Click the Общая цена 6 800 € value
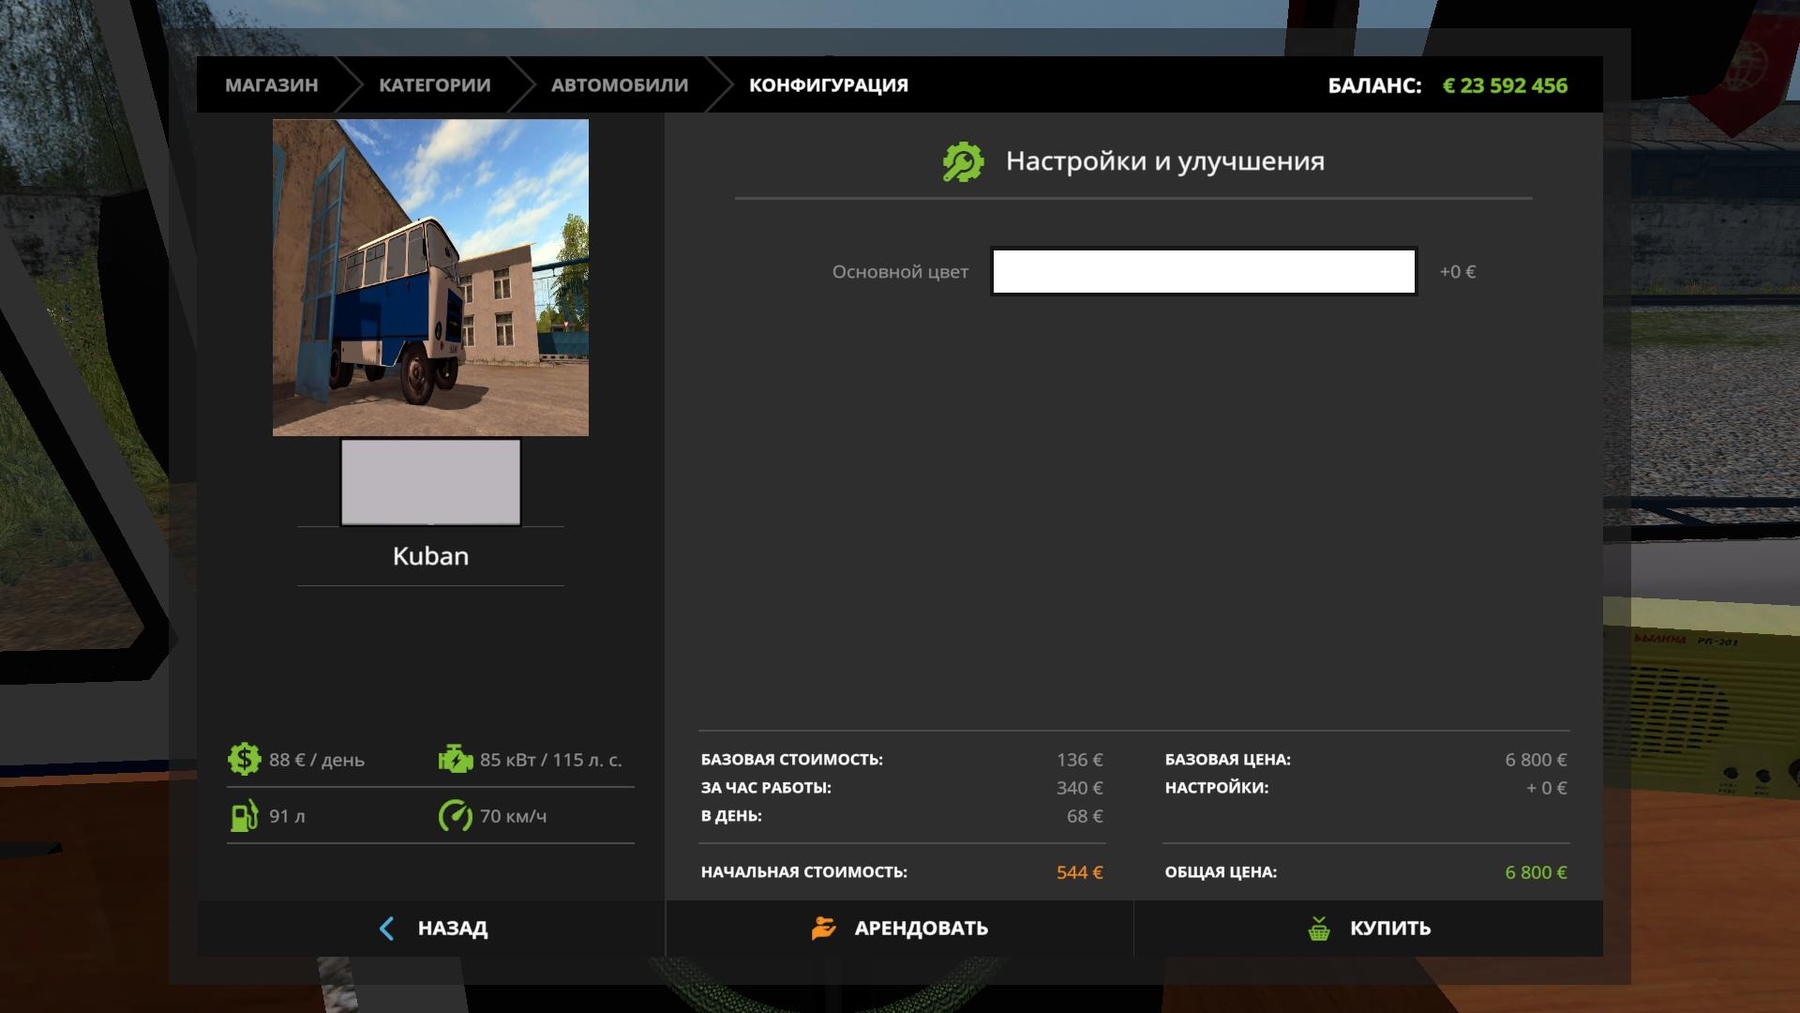The image size is (1800, 1013). pyautogui.click(x=1535, y=872)
